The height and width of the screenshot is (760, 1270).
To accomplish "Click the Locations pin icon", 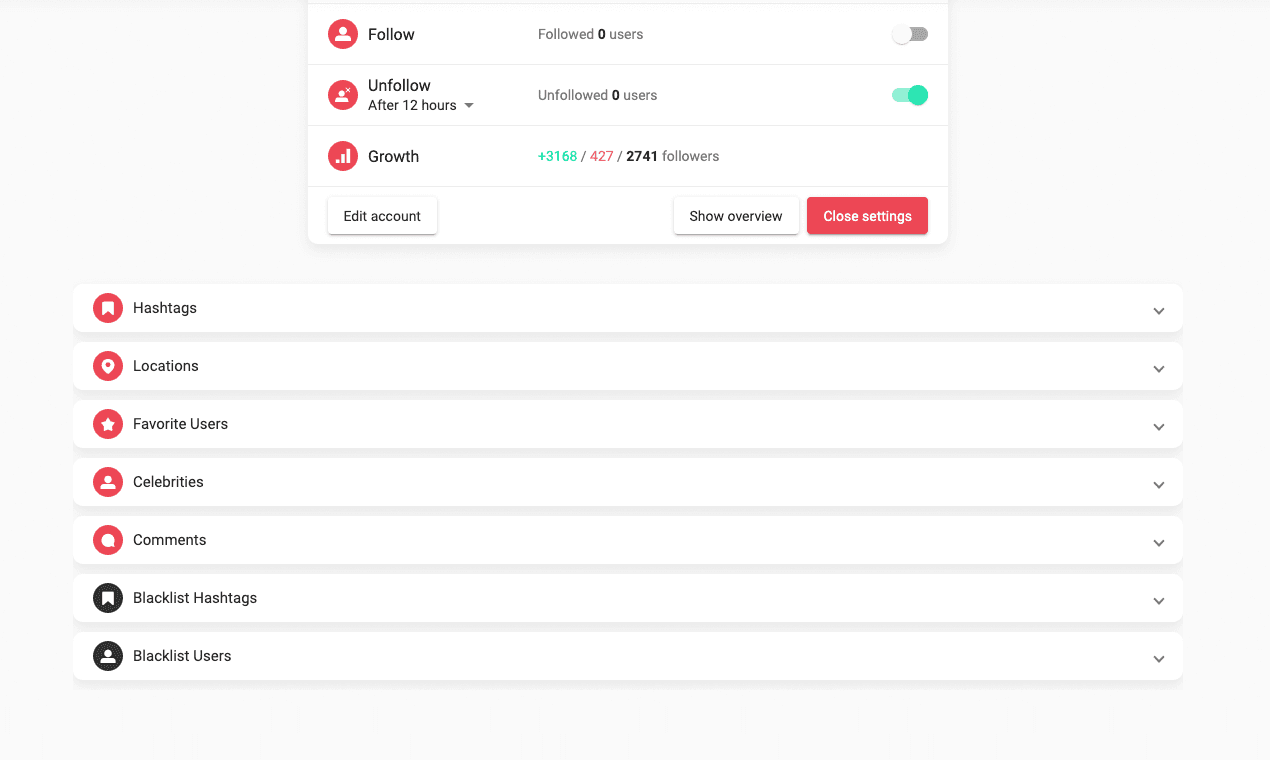I will coord(108,366).
